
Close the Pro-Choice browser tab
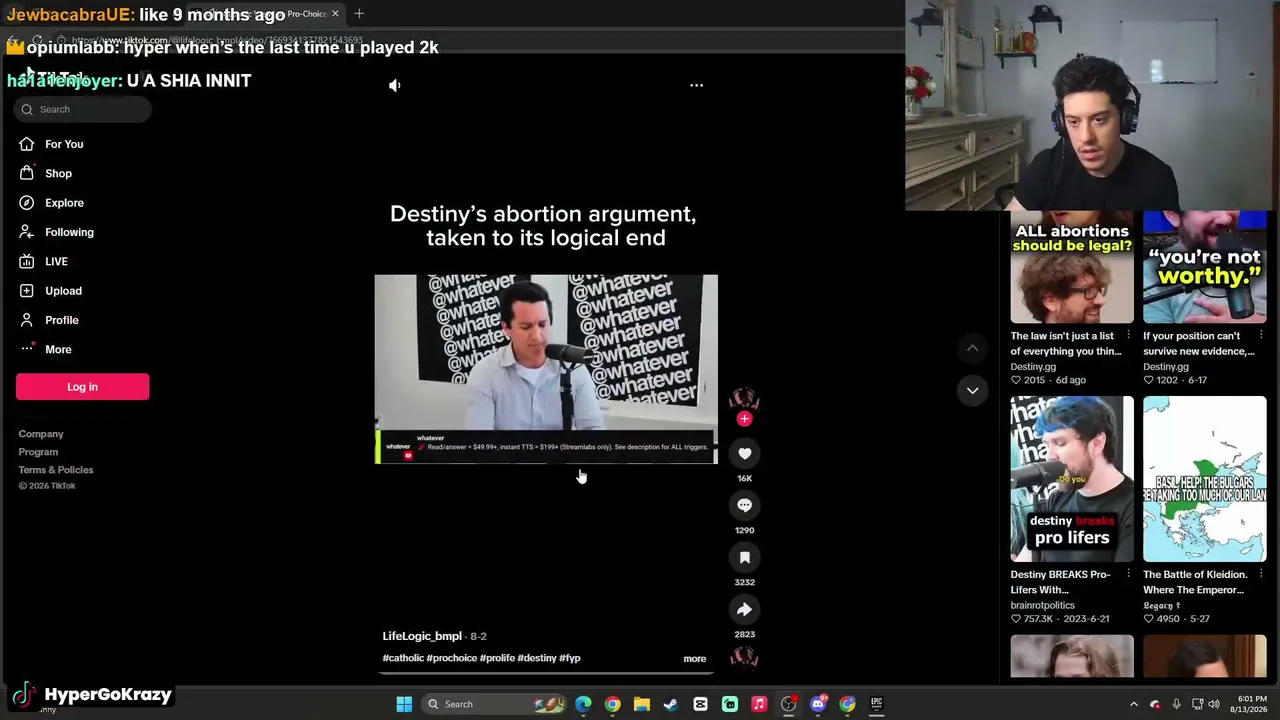point(335,14)
